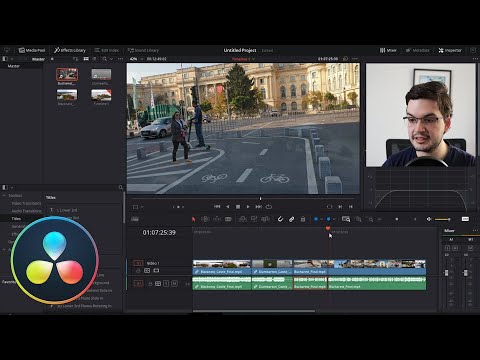
Task: Click the detail zoom icon
Action: [359, 219]
